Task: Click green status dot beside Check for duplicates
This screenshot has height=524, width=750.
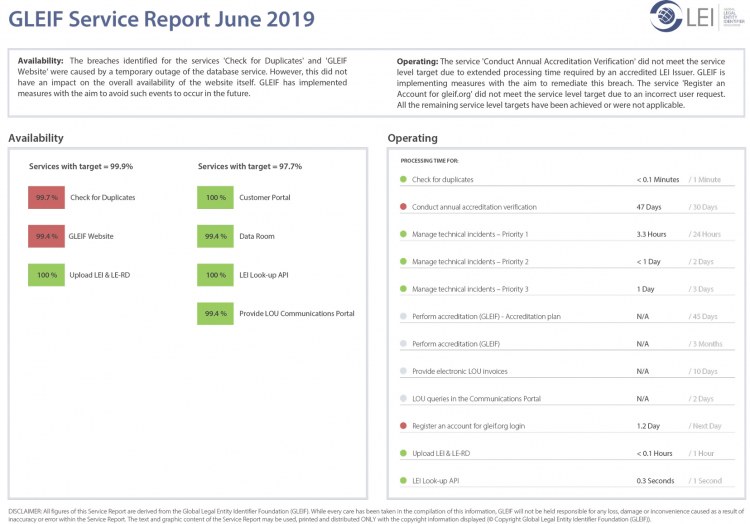Action: tap(403, 180)
